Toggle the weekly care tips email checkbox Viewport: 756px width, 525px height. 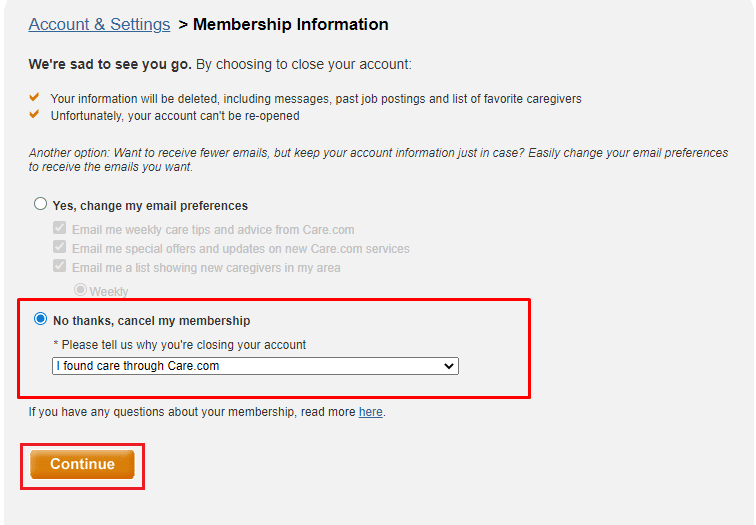point(59,228)
